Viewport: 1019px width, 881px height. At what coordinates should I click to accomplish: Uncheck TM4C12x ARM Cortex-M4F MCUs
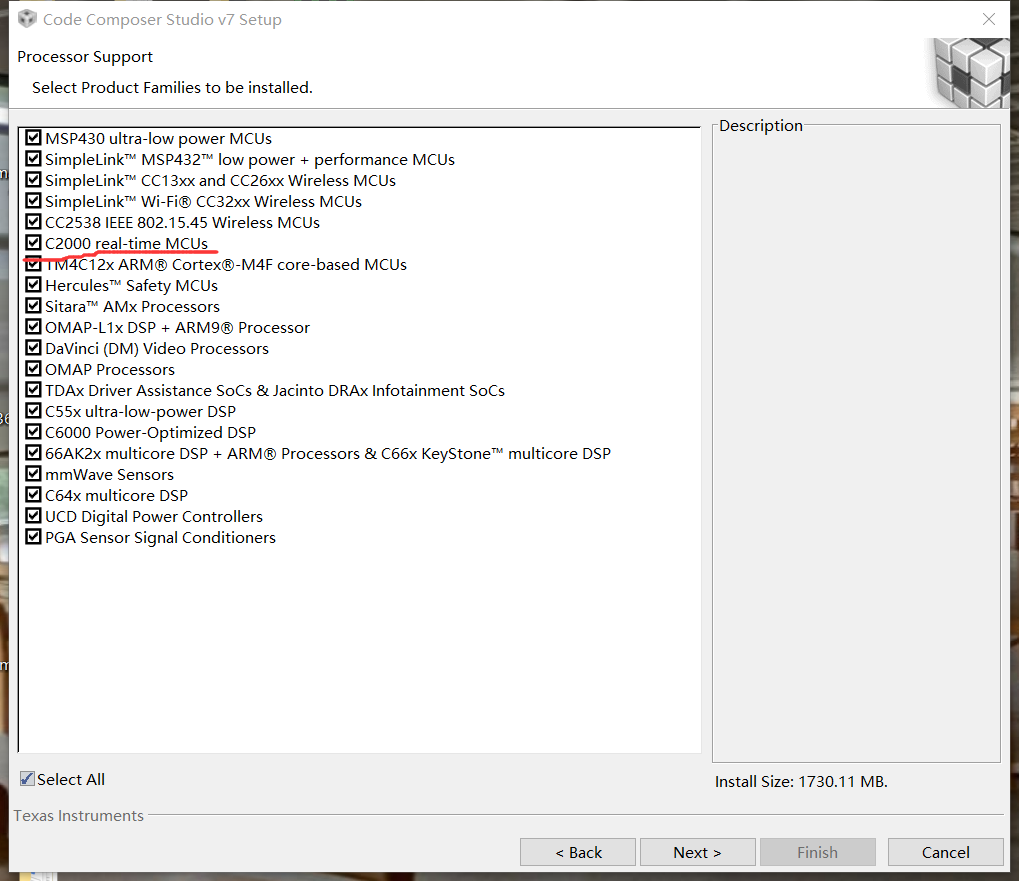coord(33,264)
